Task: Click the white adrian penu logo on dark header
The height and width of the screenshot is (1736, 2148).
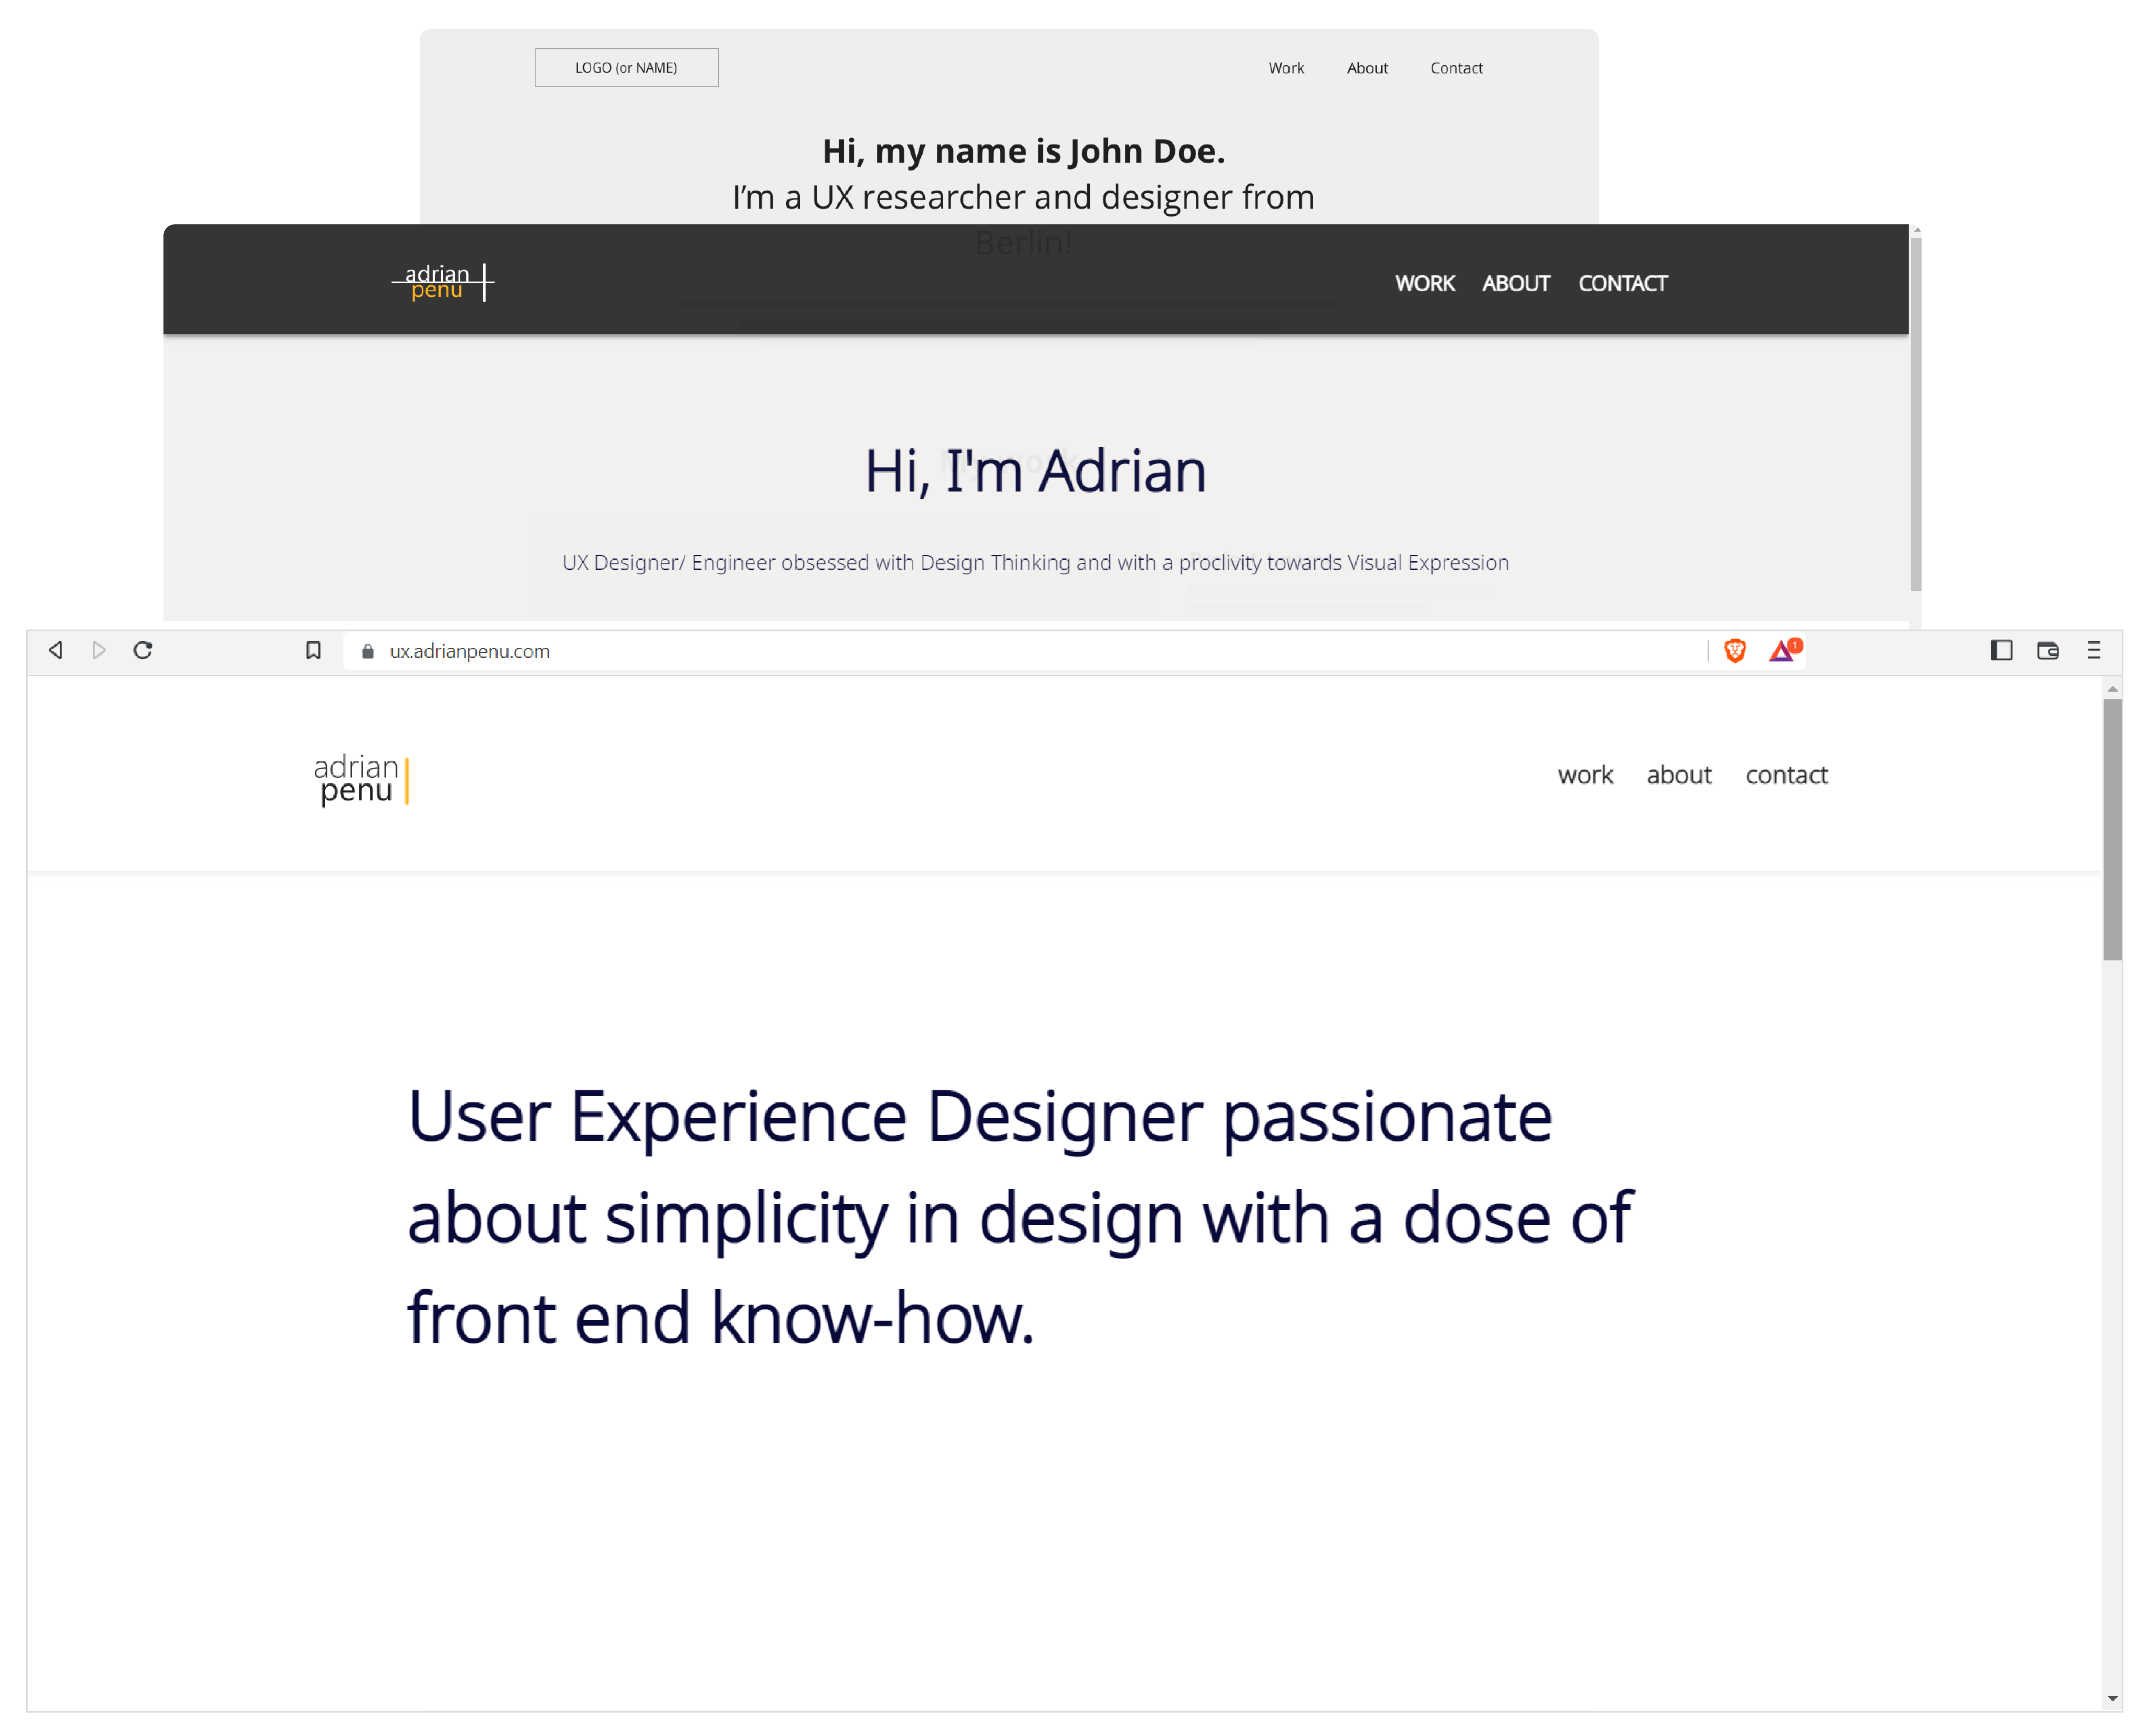Action: (443, 283)
